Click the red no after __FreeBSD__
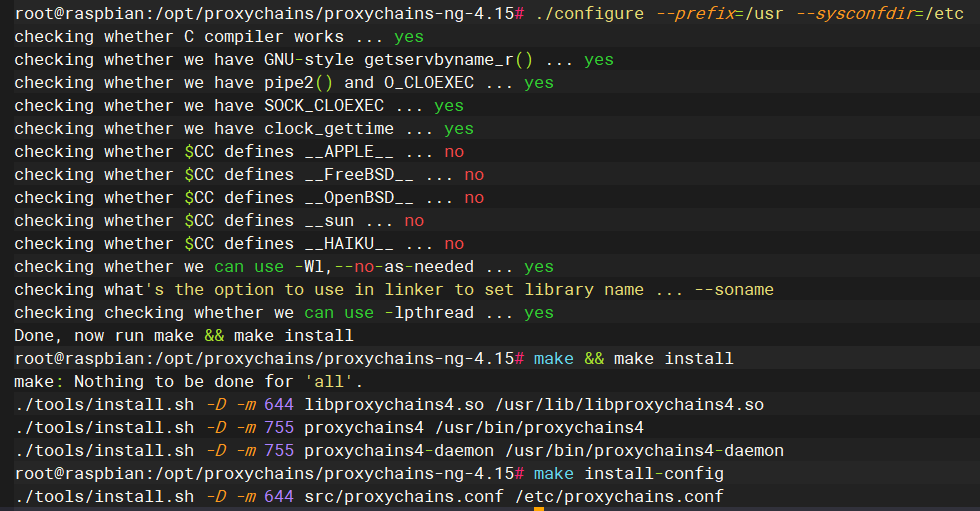Screen dimensions: 980x511 pos(474,175)
